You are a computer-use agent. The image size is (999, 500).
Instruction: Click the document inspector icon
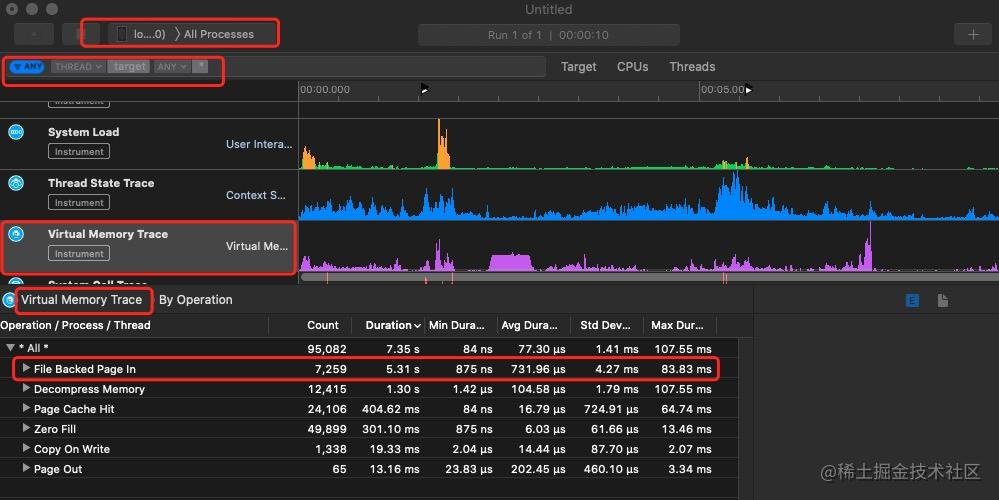(943, 300)
